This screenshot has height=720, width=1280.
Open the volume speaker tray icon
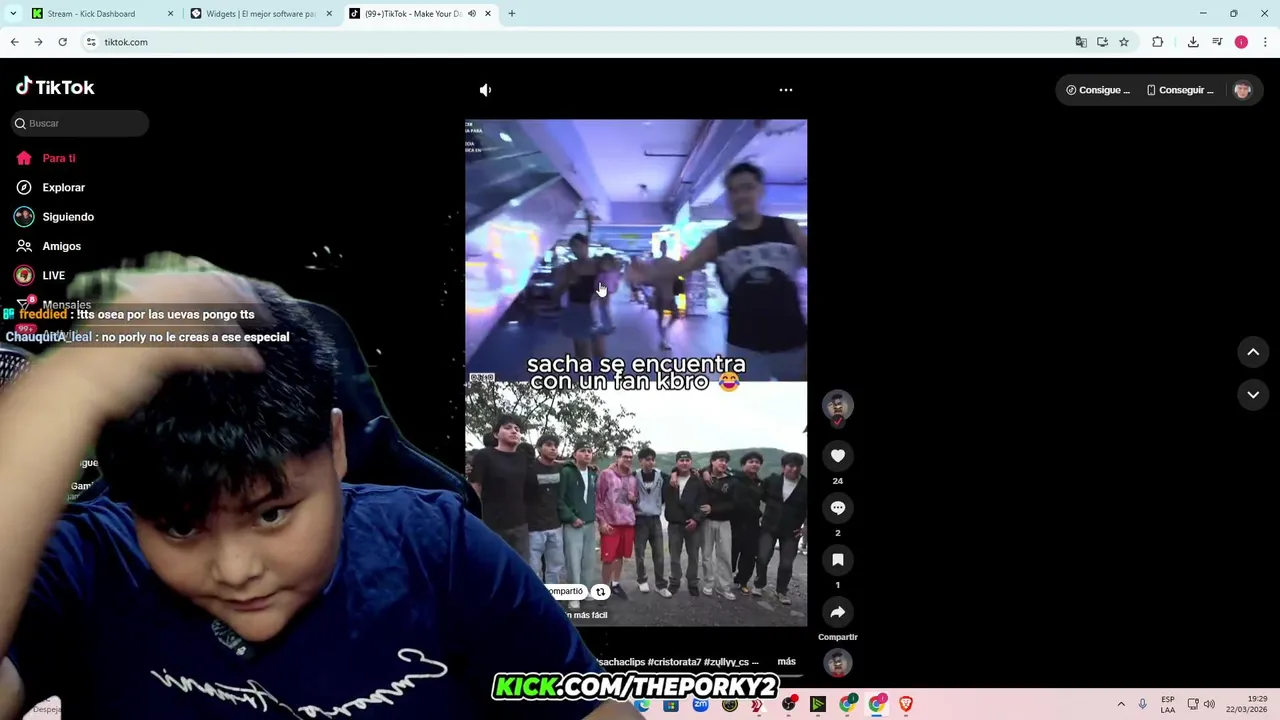coord(1209,704)
